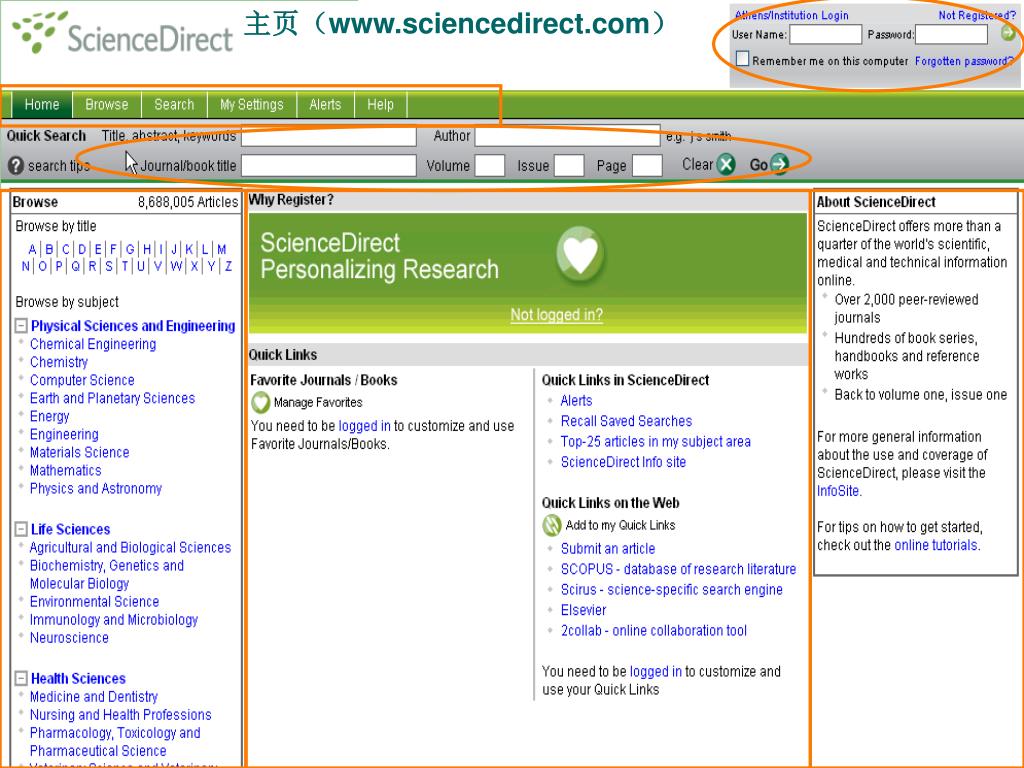Click Athens/Institution Login link

coord(792,15)
